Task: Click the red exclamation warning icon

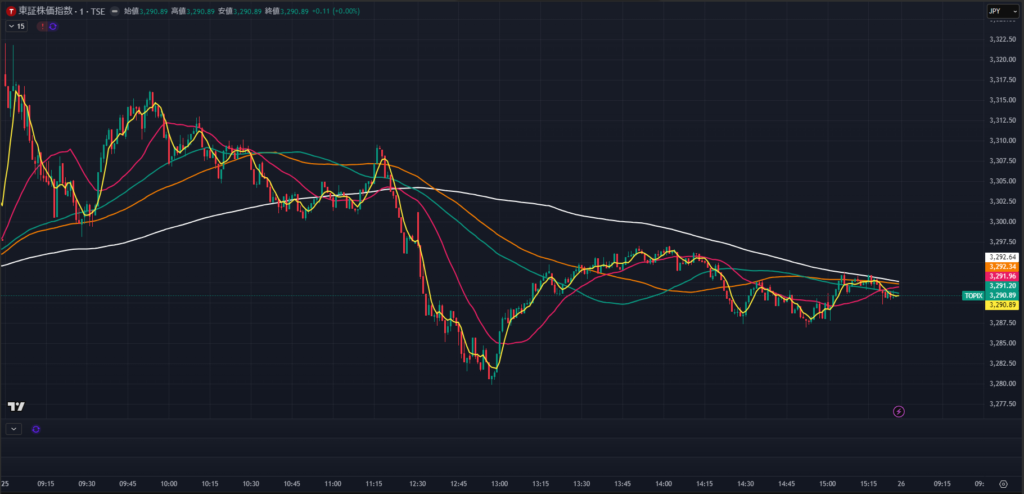Action: pos(41,26)
